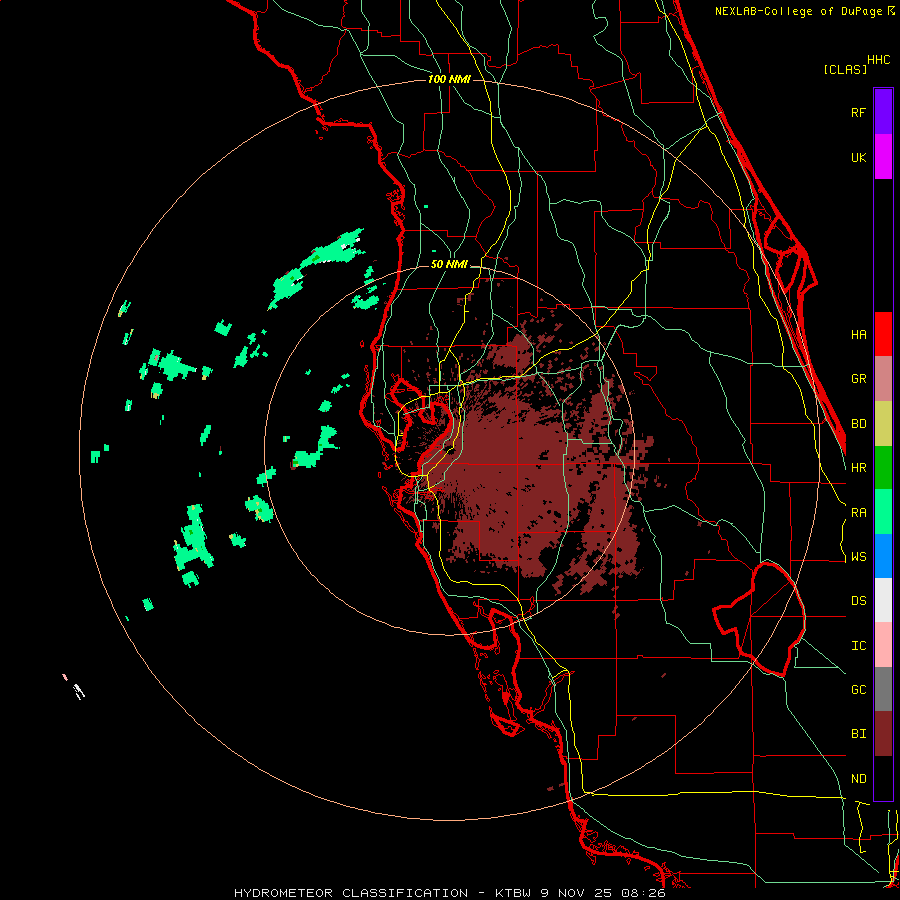The height and width of the screenshot is (900, 900).
Task: Click the 'GR' legend label
Action: 858,379
